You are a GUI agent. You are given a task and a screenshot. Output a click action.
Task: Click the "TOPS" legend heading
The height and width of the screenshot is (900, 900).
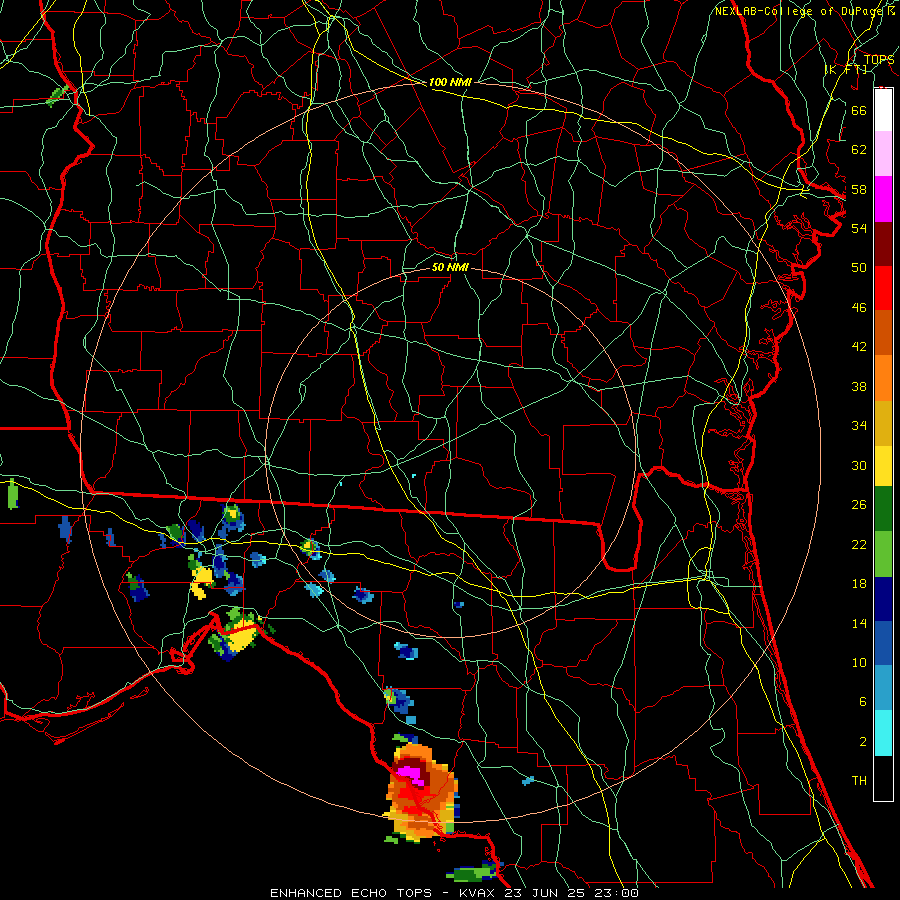(x=879, y=60)
